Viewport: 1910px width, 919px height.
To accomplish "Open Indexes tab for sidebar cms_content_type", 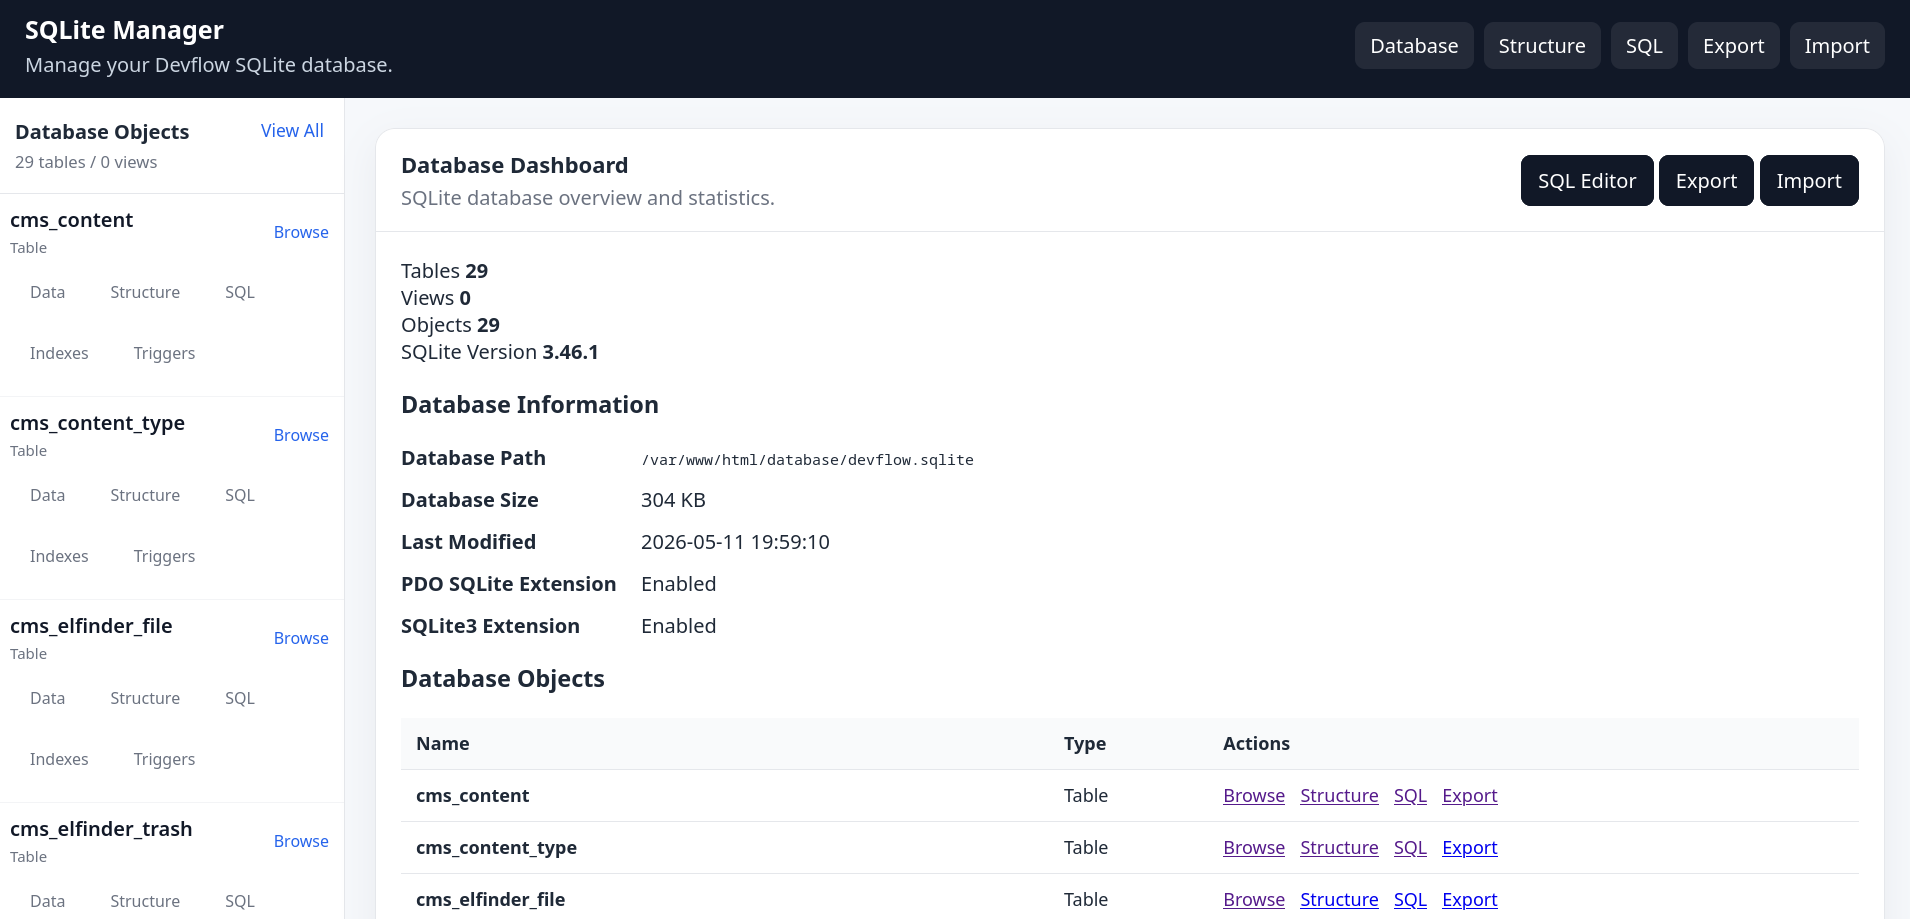I will (x=59, y=556).
